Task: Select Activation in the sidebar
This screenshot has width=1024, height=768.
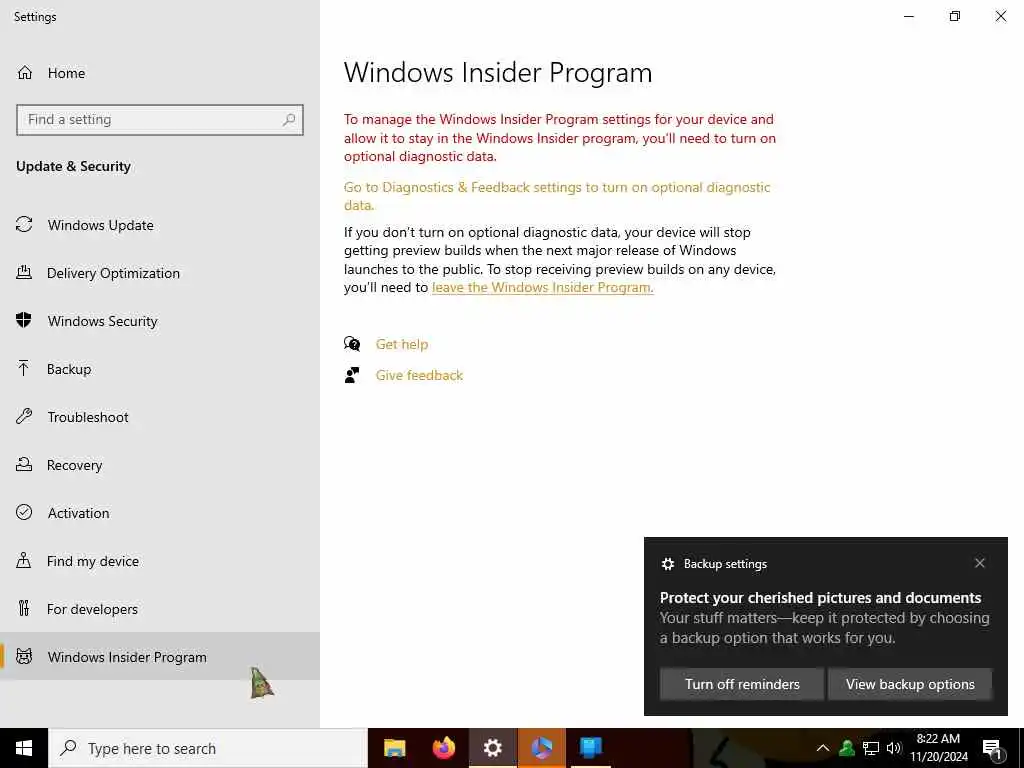Action: click(160, 513)
